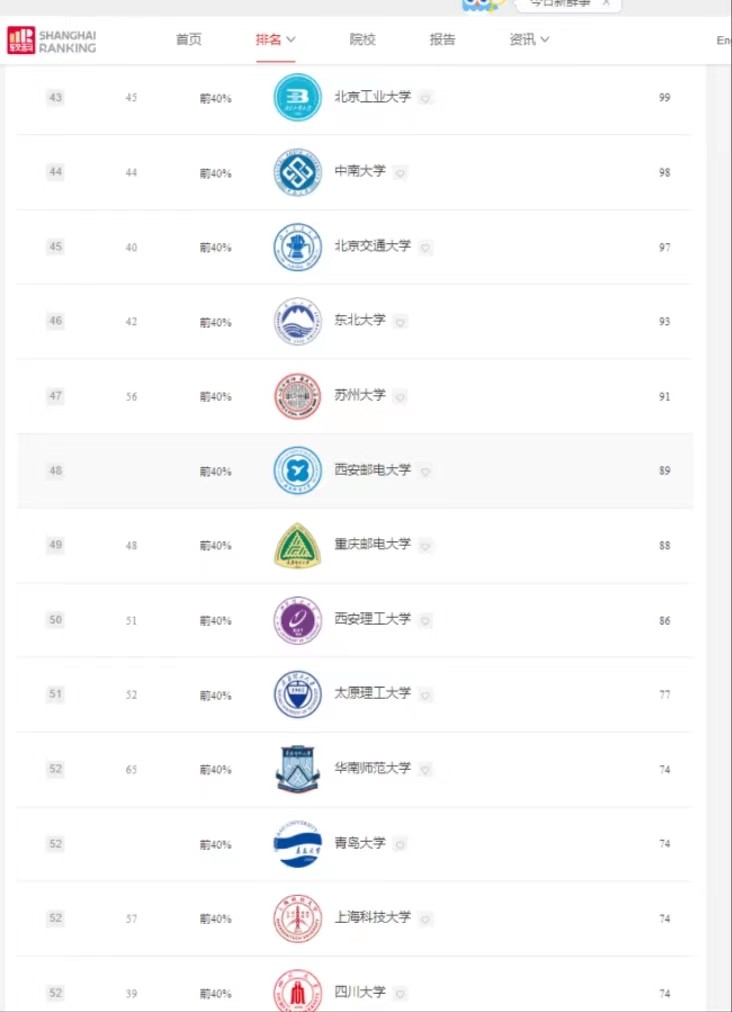Toggle favorite heart for 苏州大学
Viewport: 732px width, 1012px height.
(400, 397)
